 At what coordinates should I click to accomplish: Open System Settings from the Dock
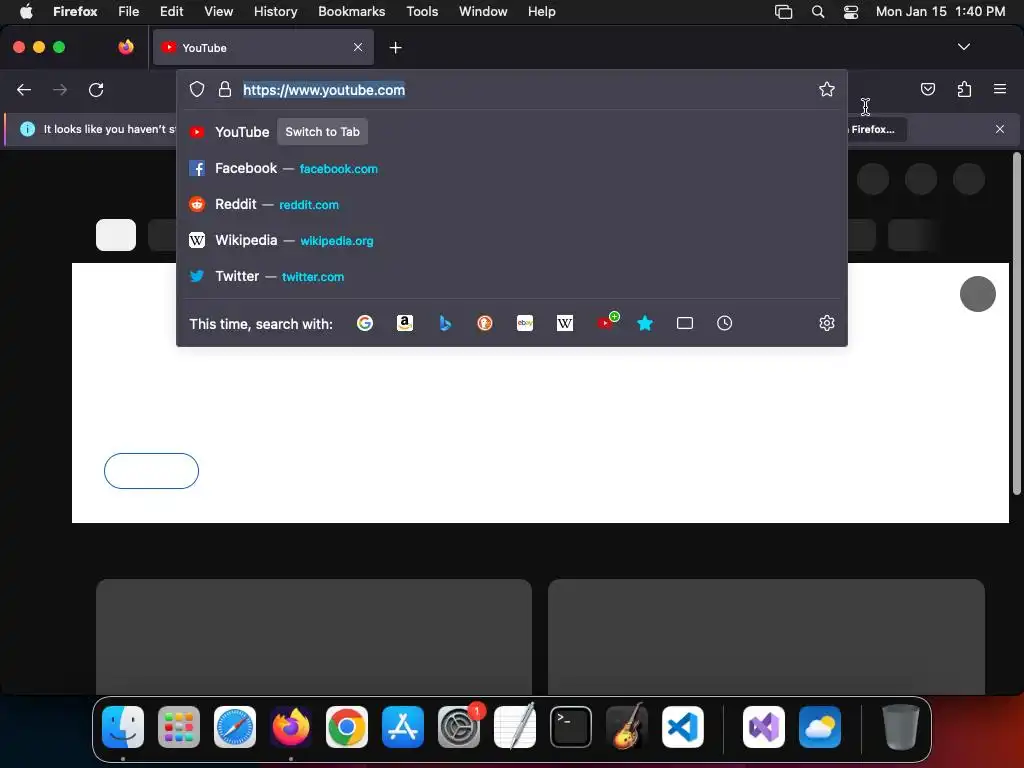pos(458,727)
